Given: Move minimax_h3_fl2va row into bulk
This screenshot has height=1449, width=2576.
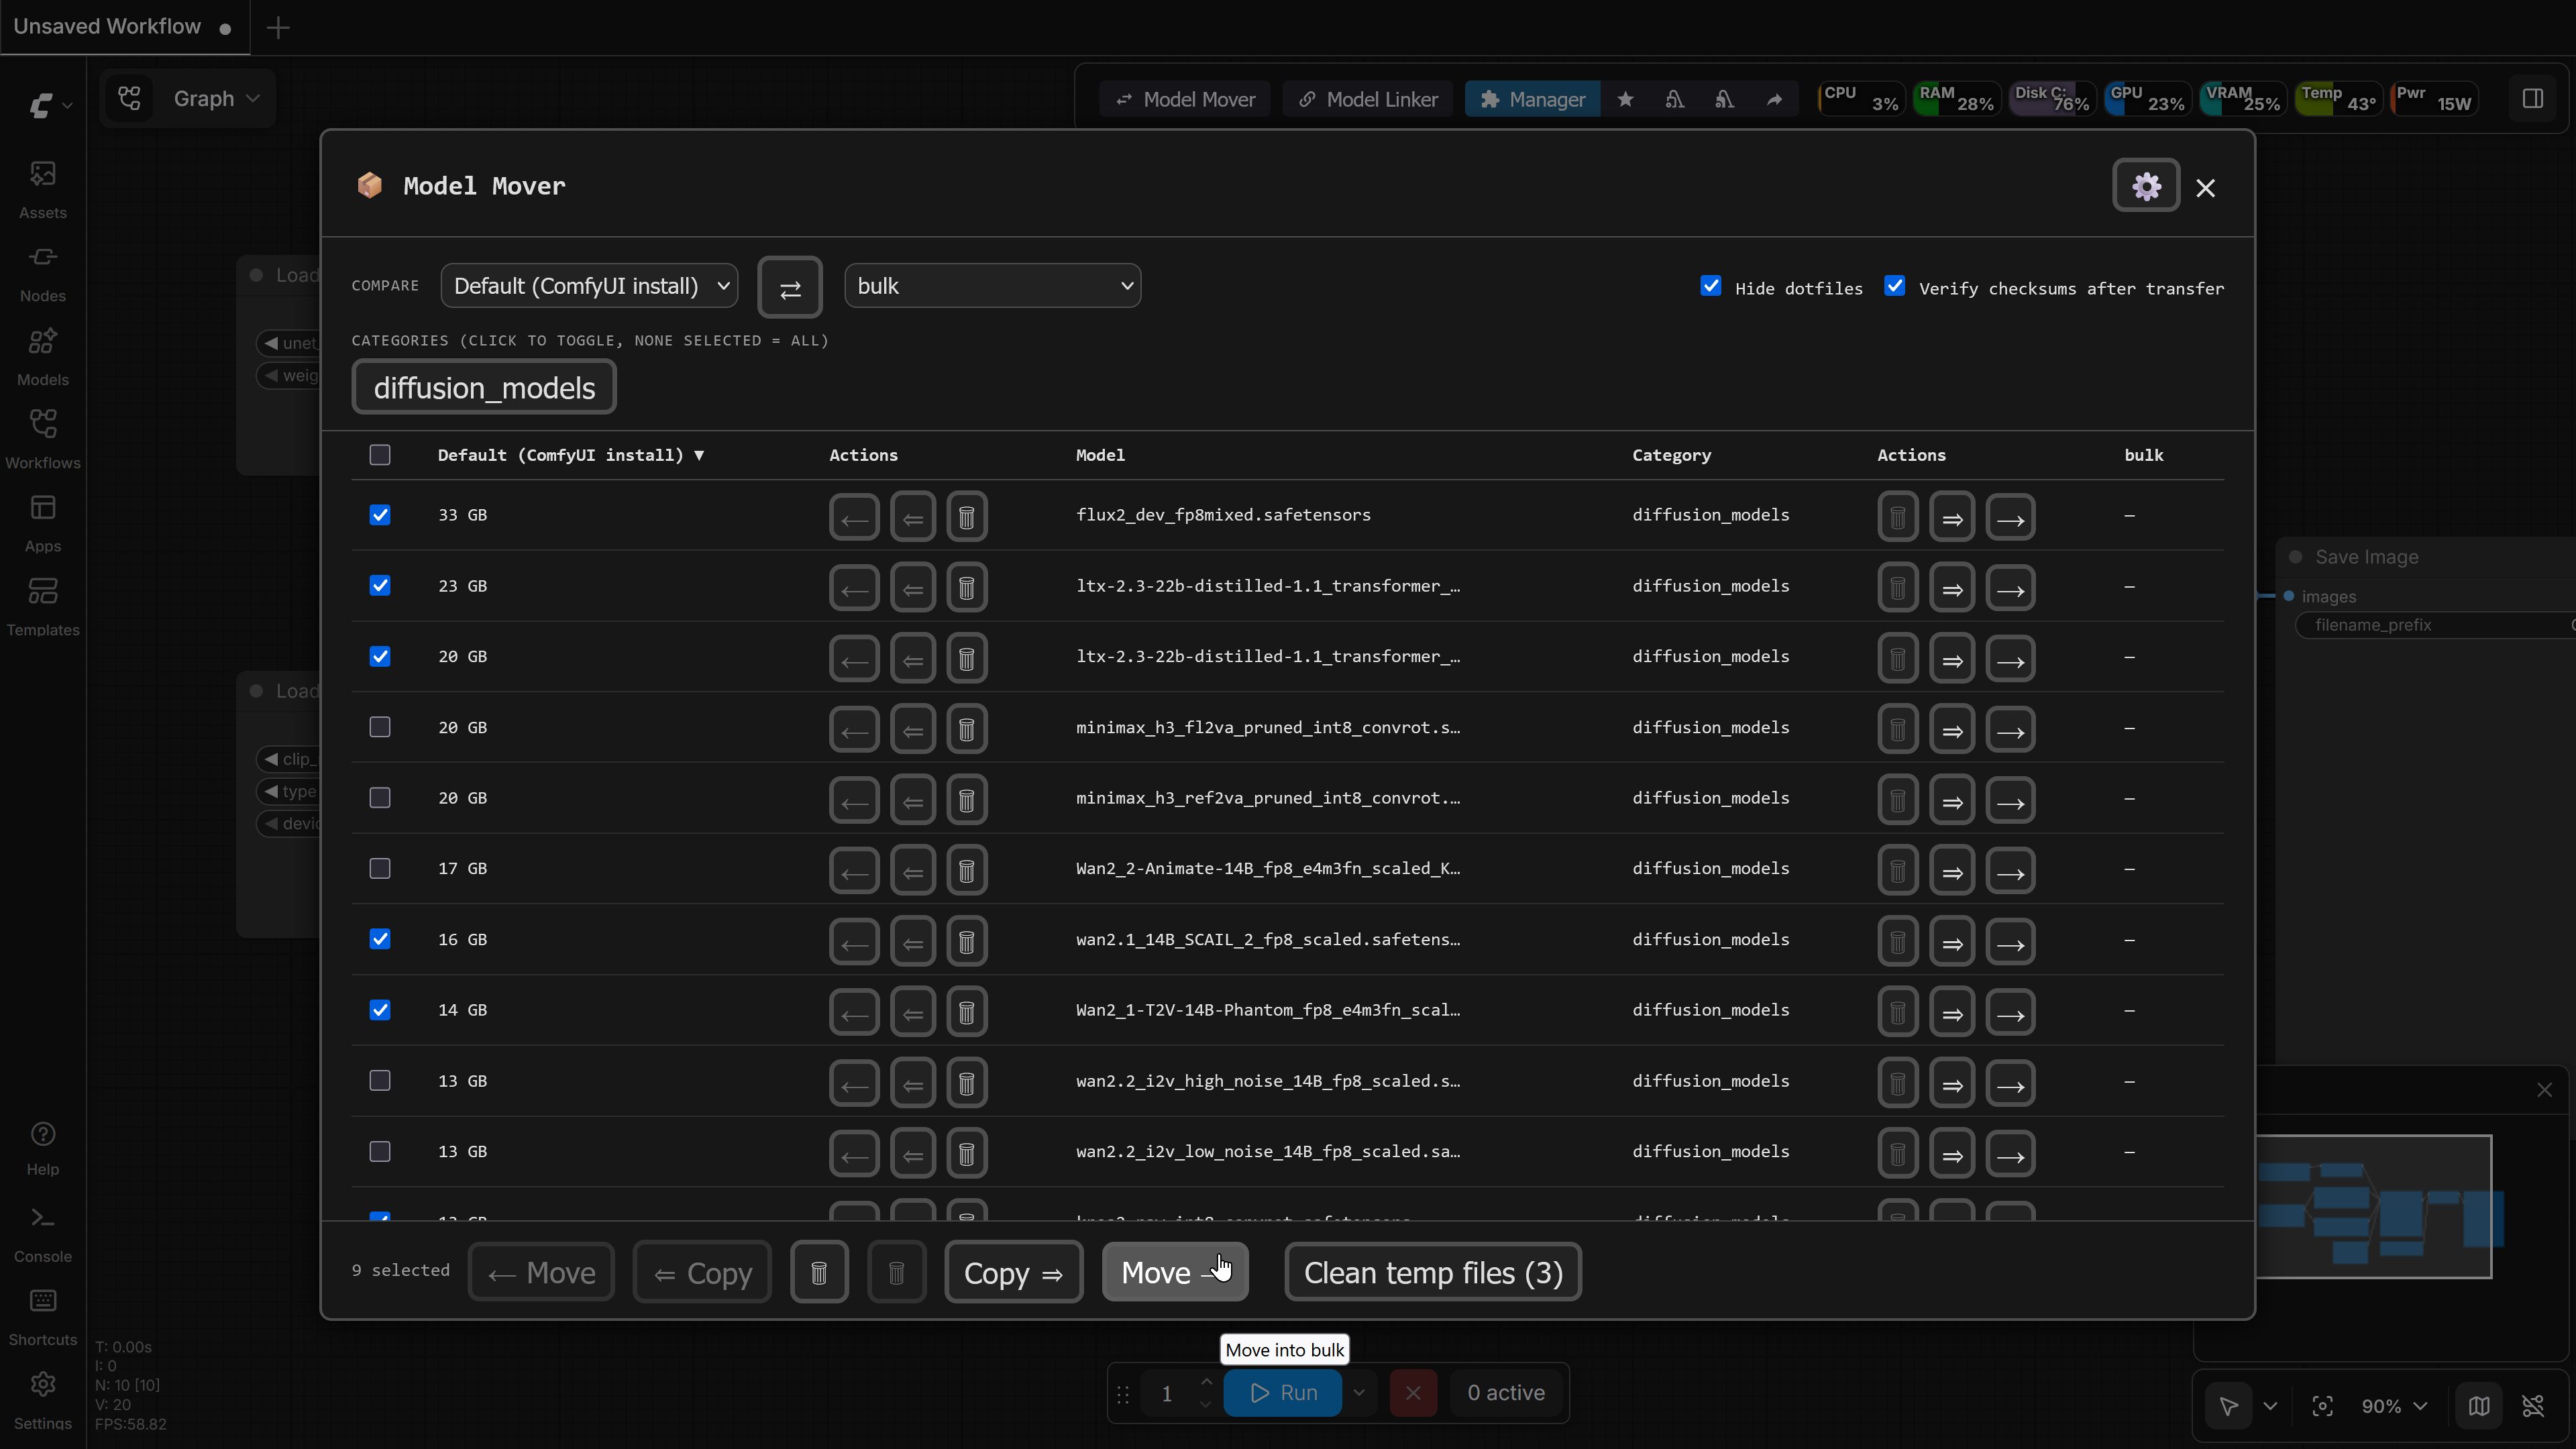Looking at the screenshot, I should coord(2010,729).
